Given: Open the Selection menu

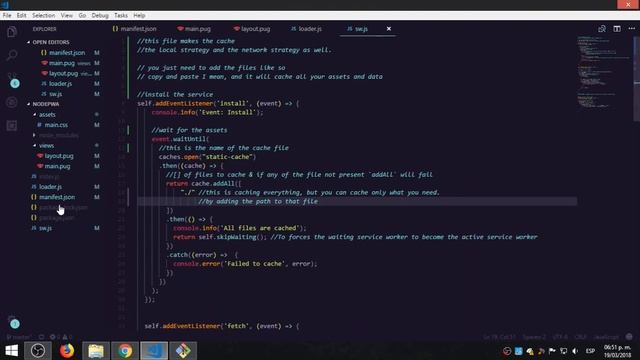Looking at the screenshot, I should coord(44,16).
